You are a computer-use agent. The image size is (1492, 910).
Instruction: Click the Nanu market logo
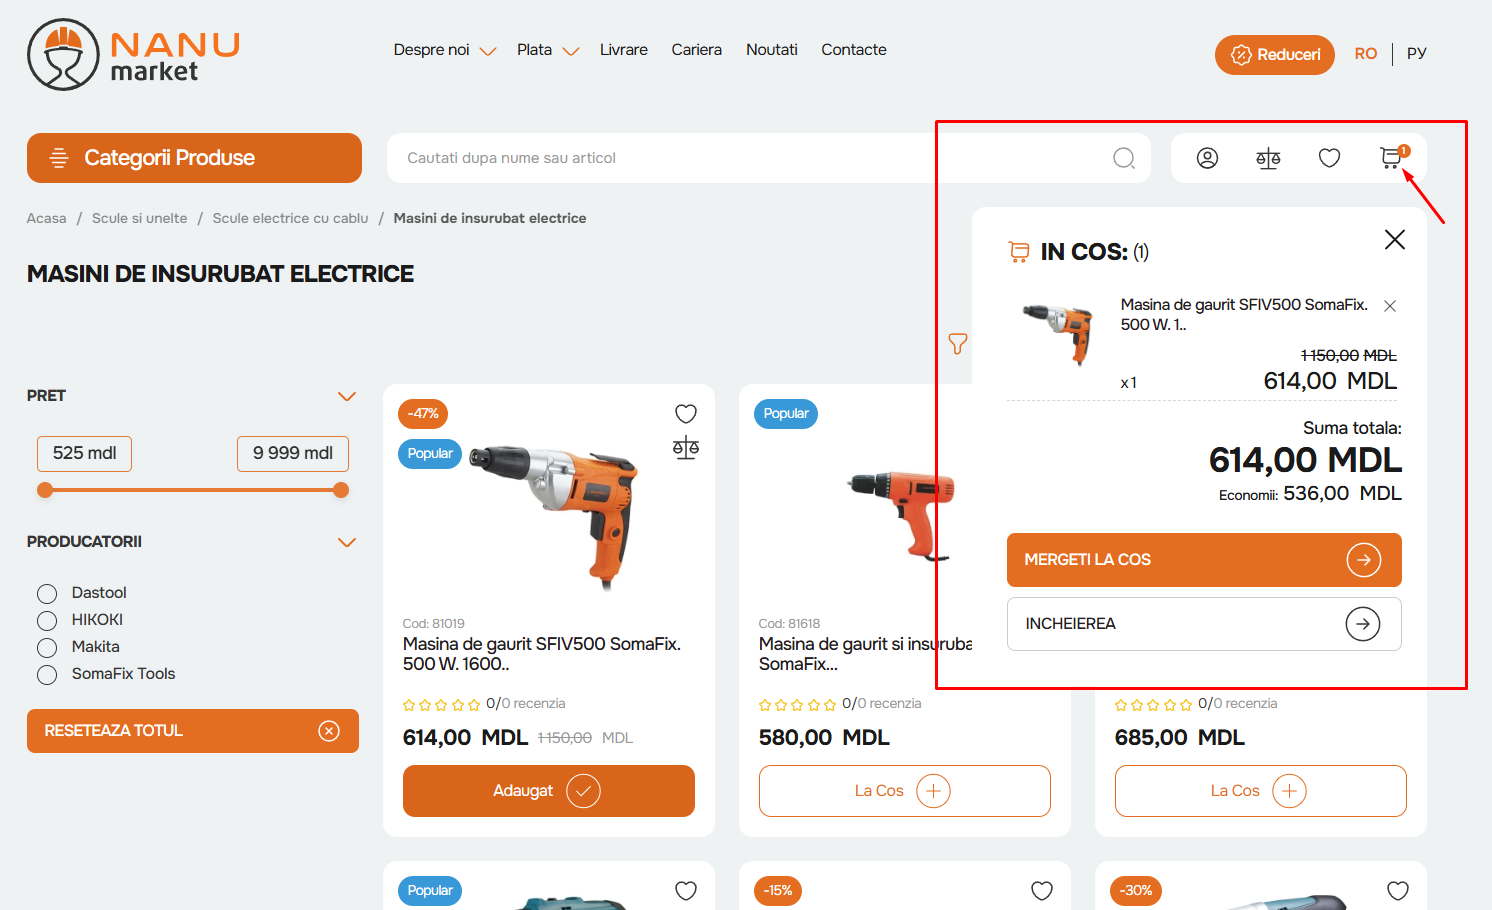pos(133,55)
